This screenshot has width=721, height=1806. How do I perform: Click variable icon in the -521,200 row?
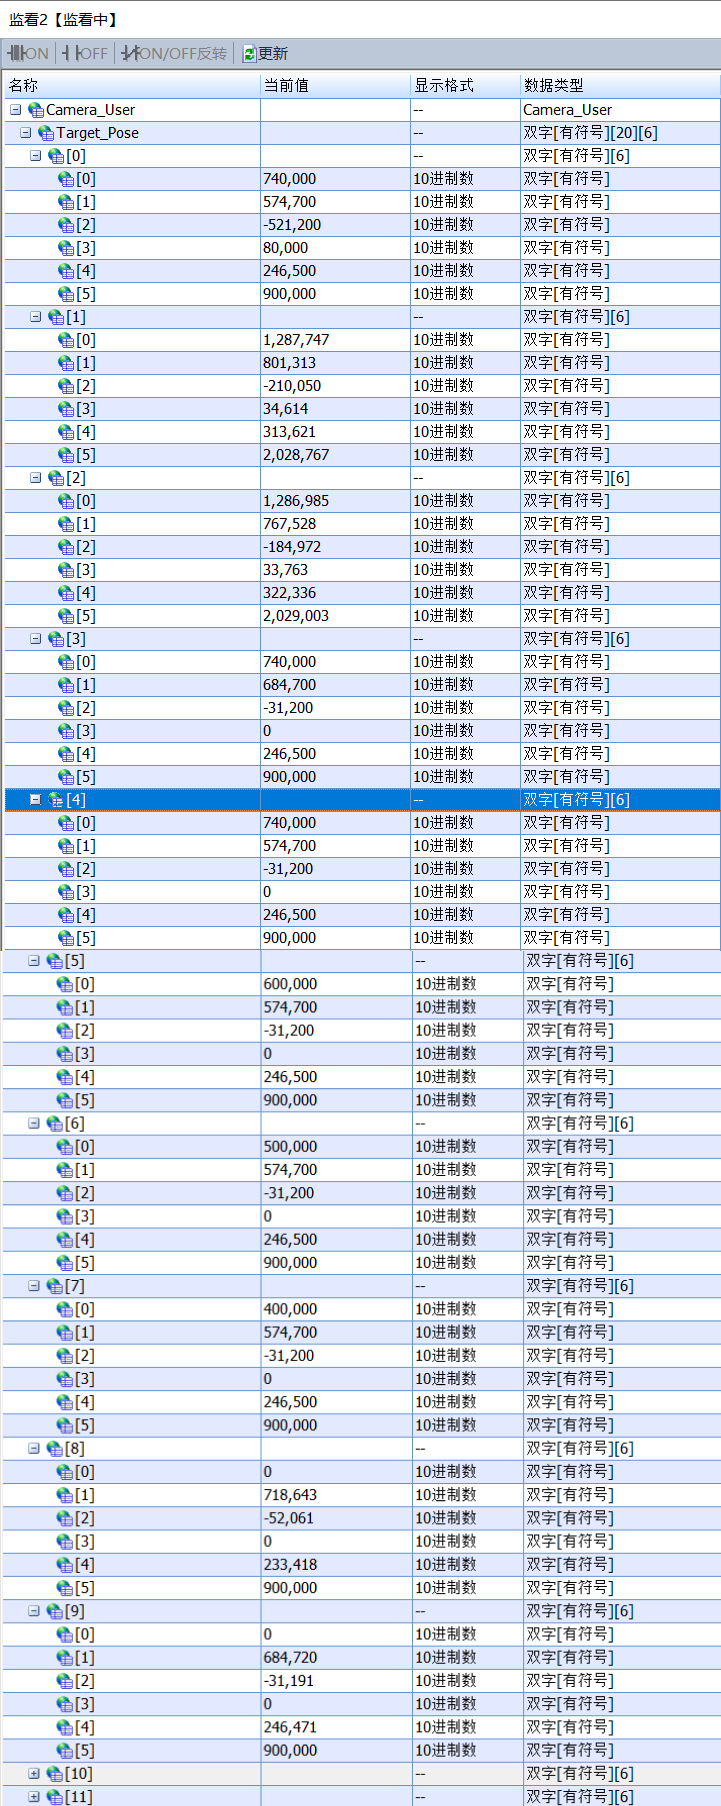(x=66, y=225)
